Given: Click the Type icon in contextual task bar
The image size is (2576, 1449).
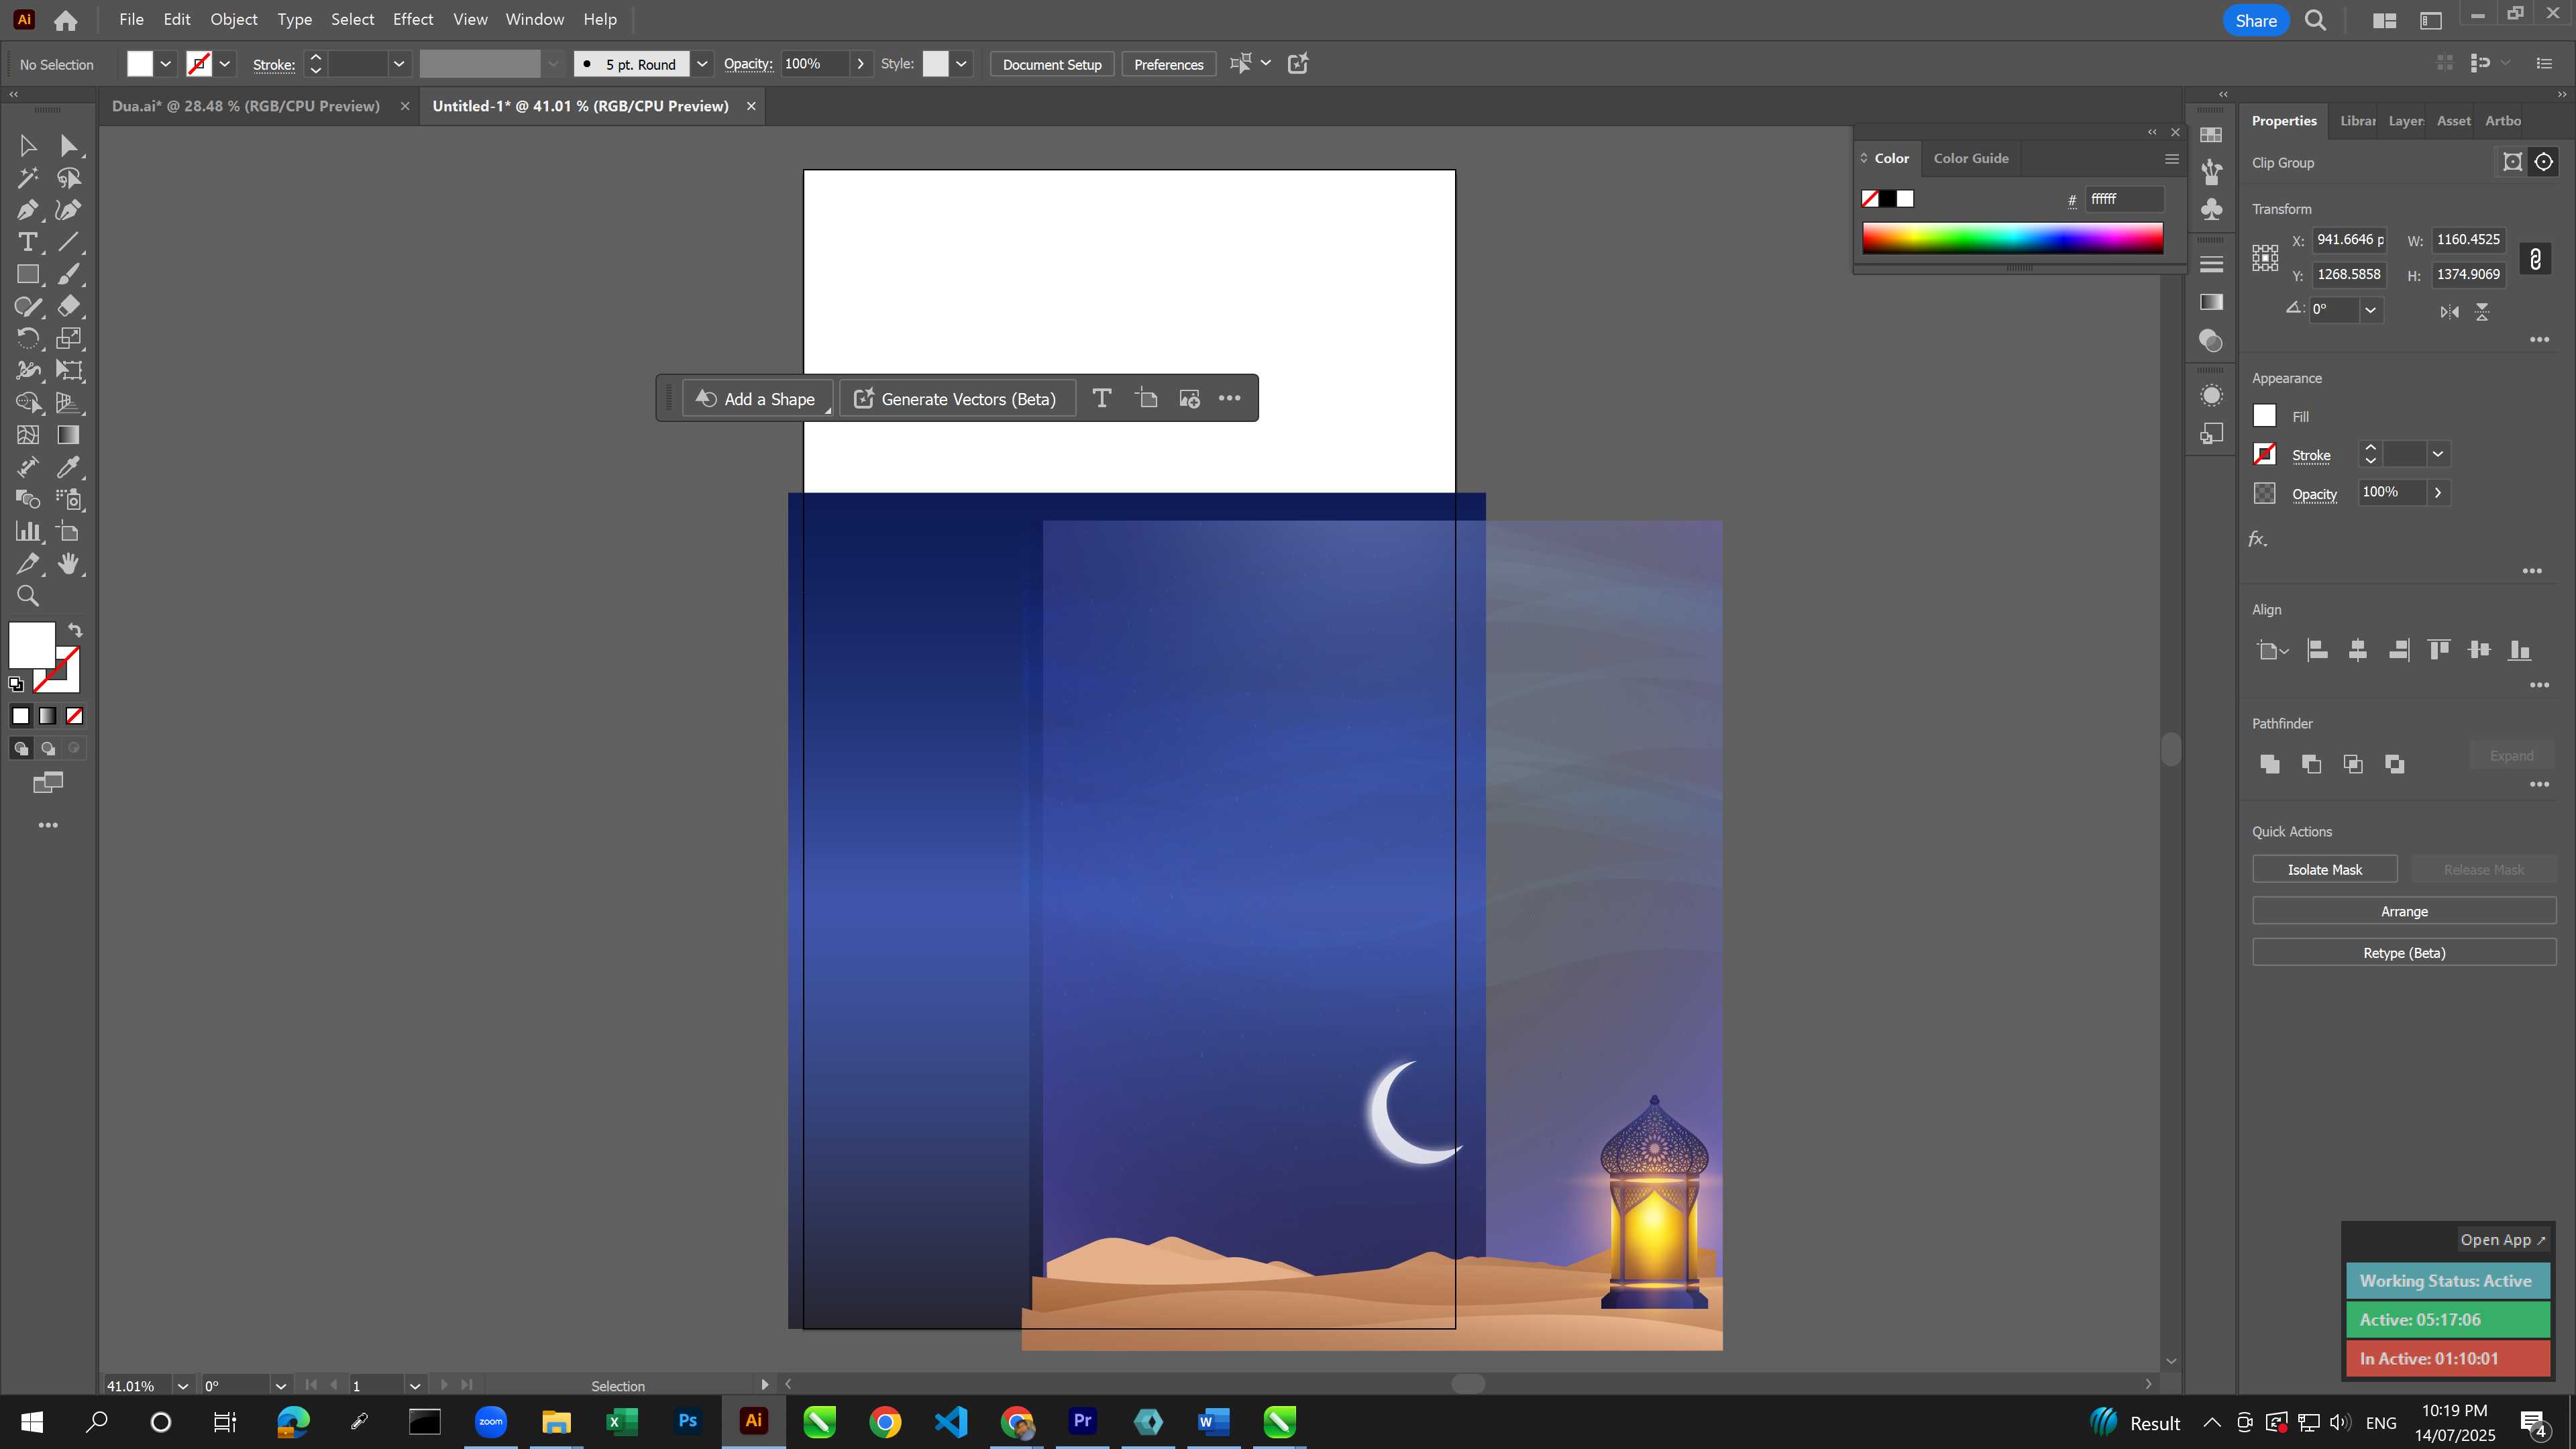Looking at the screenshot, I should pos(1101,398).
